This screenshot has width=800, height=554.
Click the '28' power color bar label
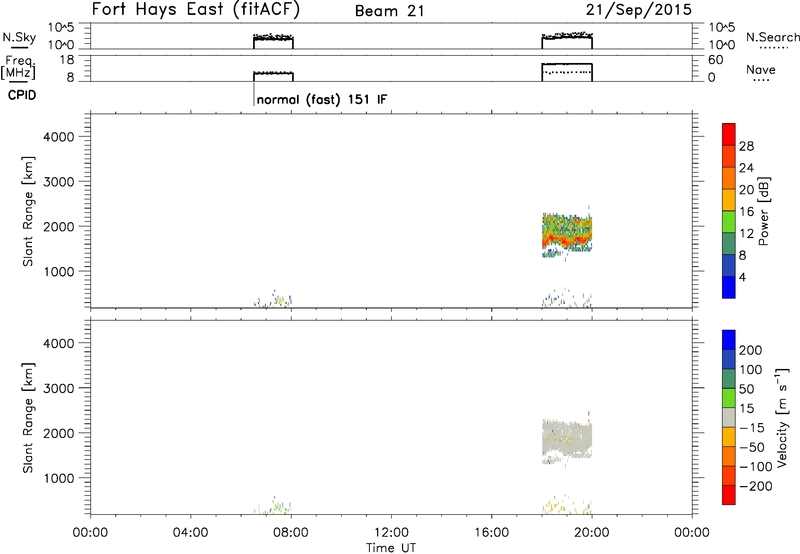click(746, 146)
